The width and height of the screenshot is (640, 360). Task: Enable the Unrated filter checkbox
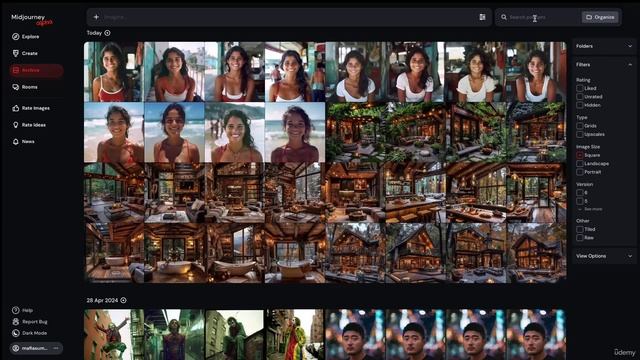click(x=580, y=97)
